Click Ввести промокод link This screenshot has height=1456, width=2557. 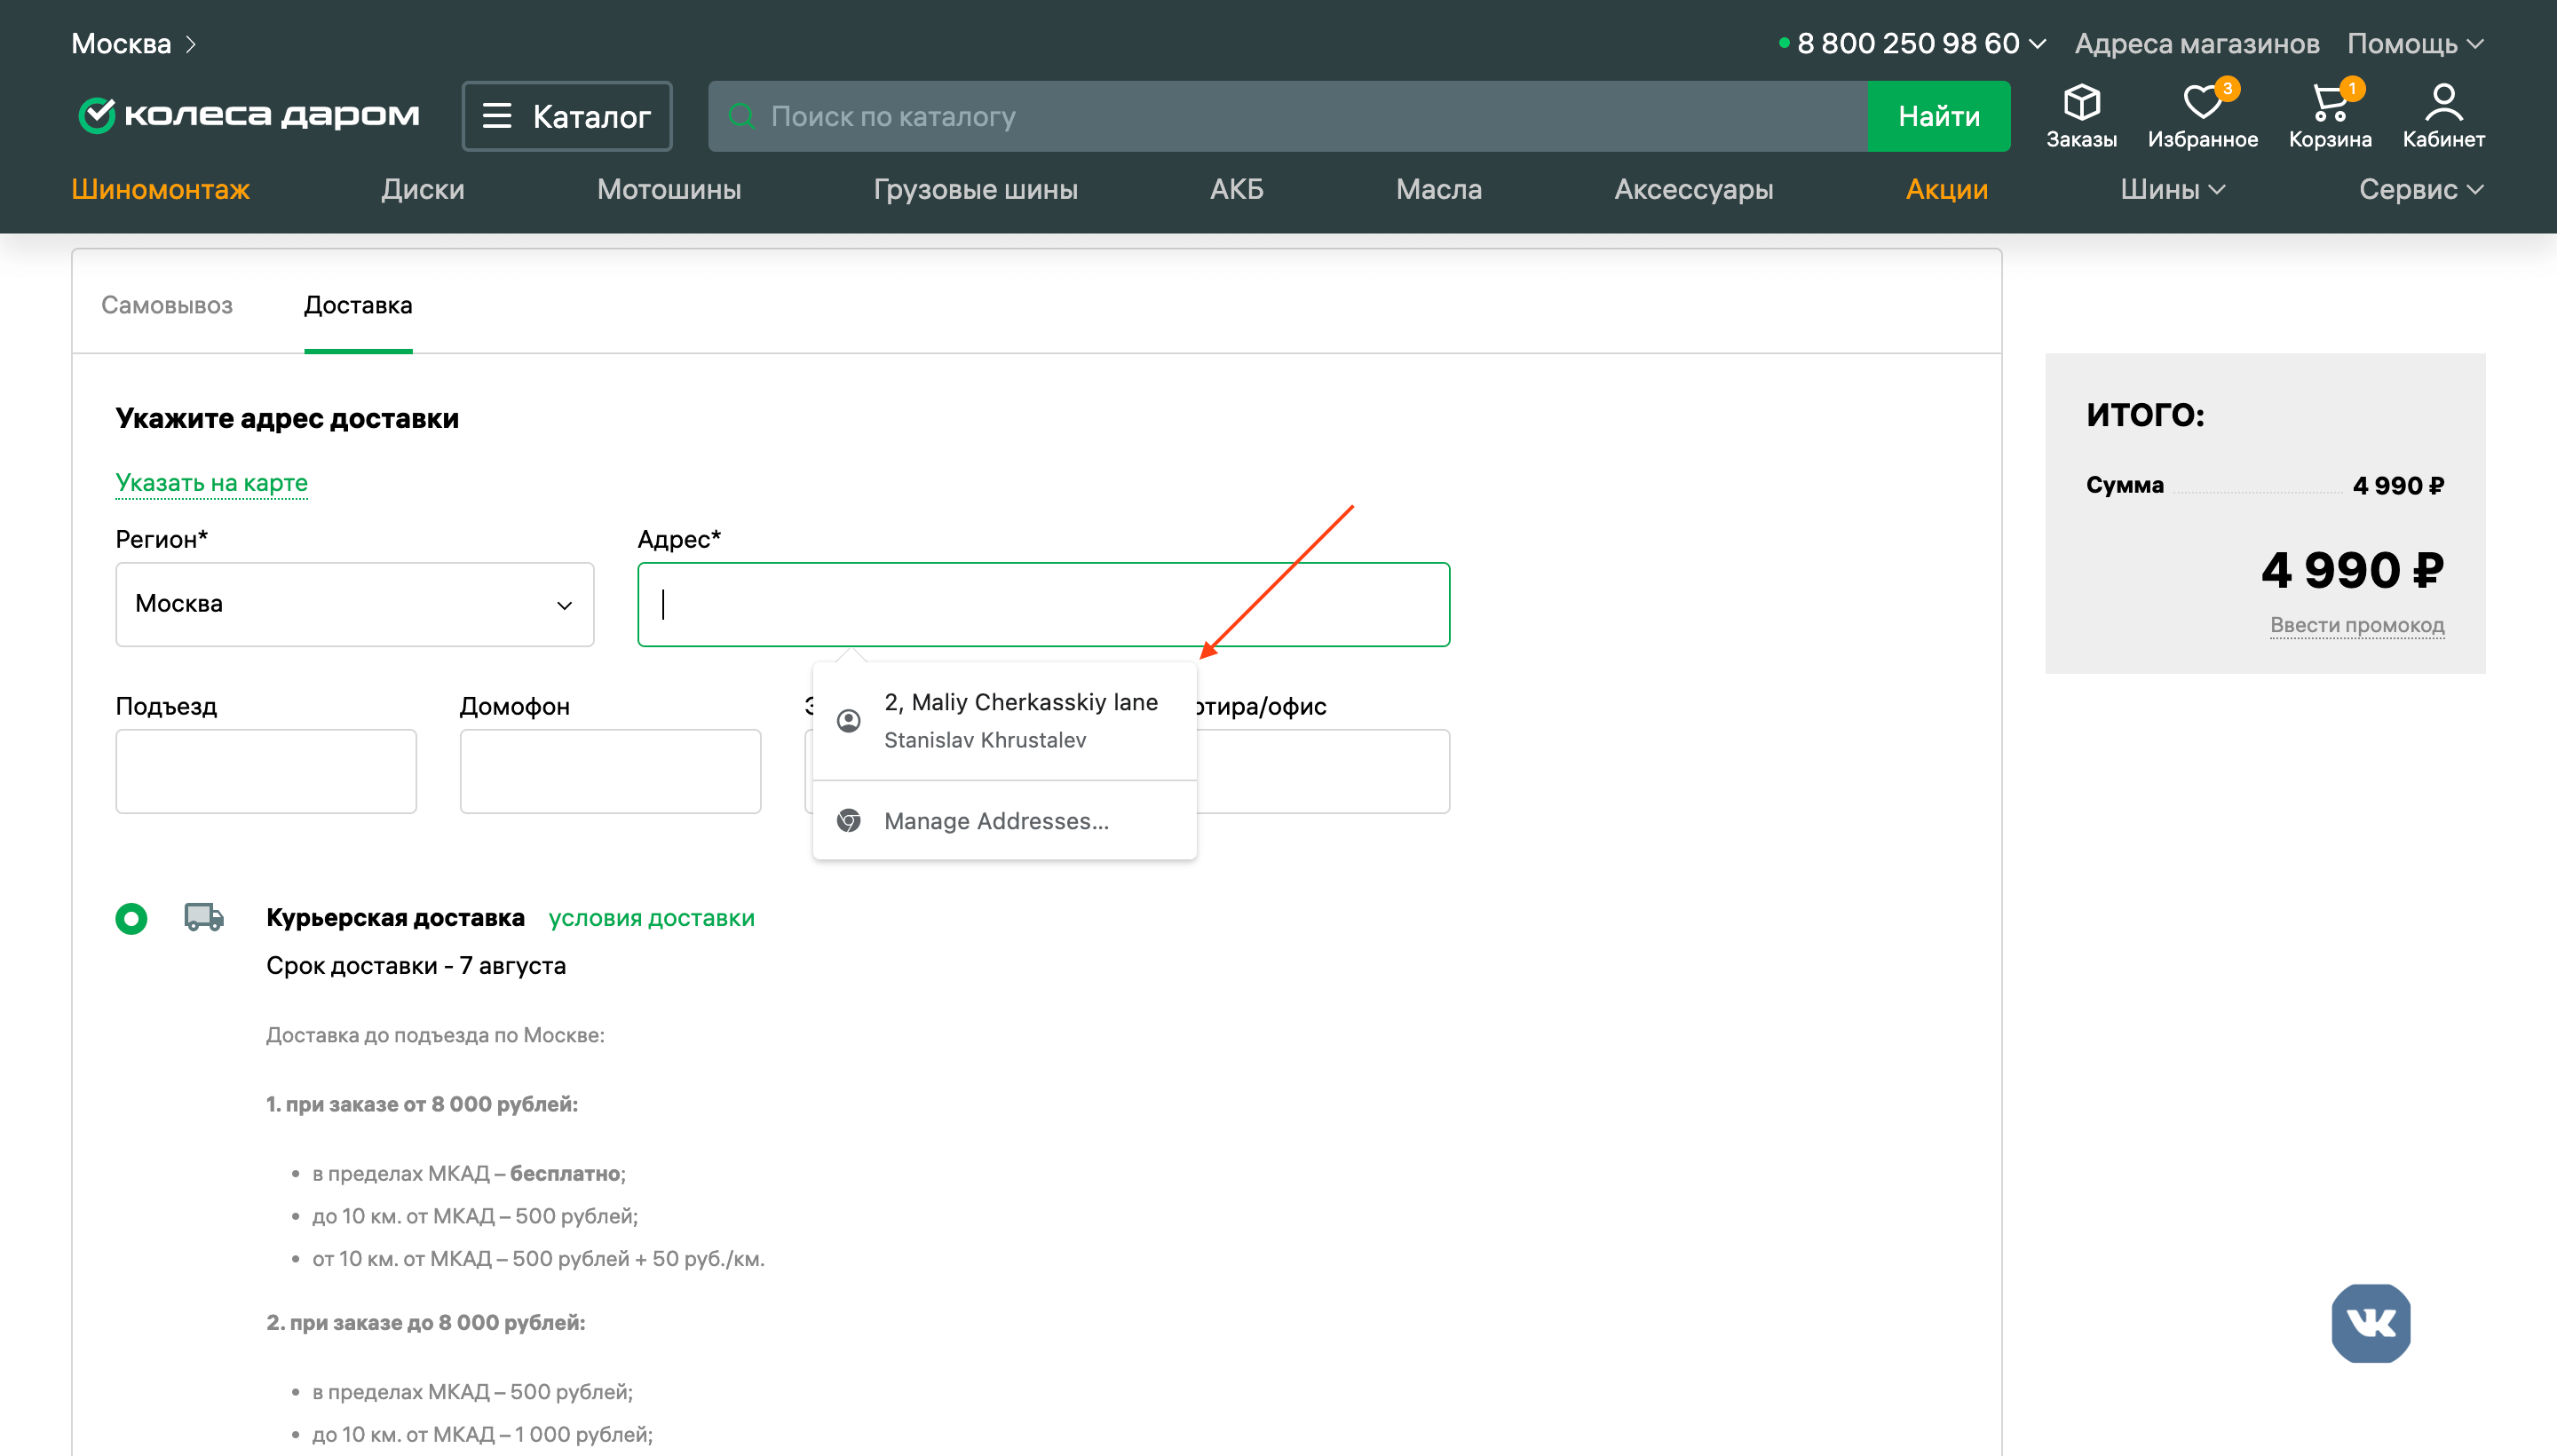[2356, 625]
